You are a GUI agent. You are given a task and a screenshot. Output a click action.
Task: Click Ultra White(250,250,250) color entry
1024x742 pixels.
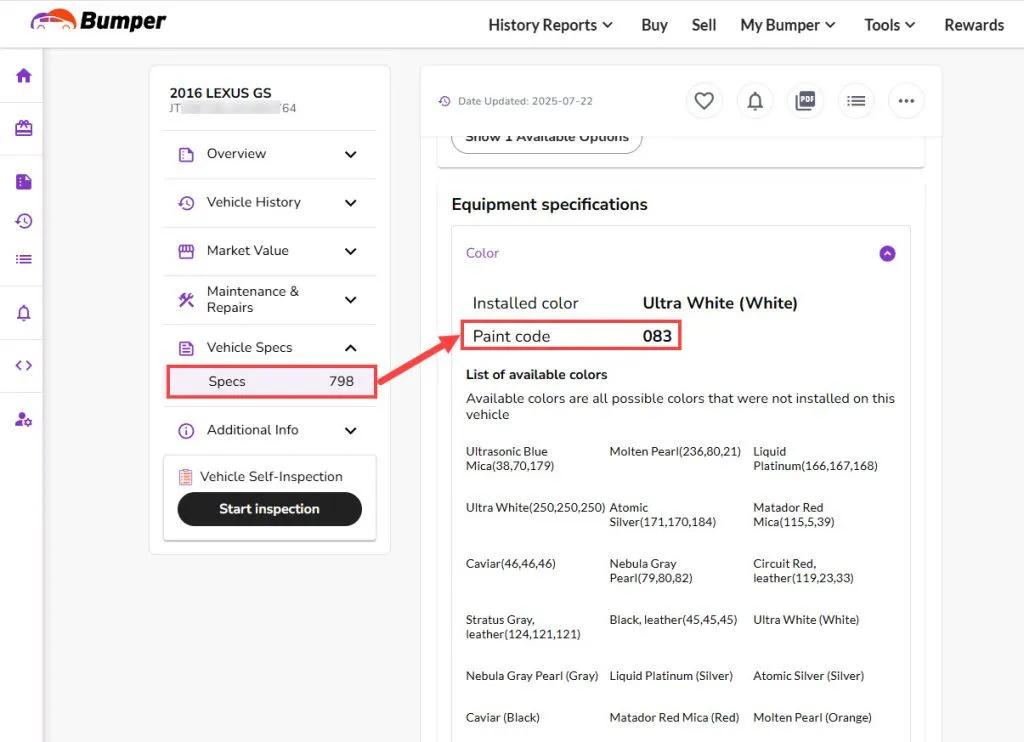point(536,508)
